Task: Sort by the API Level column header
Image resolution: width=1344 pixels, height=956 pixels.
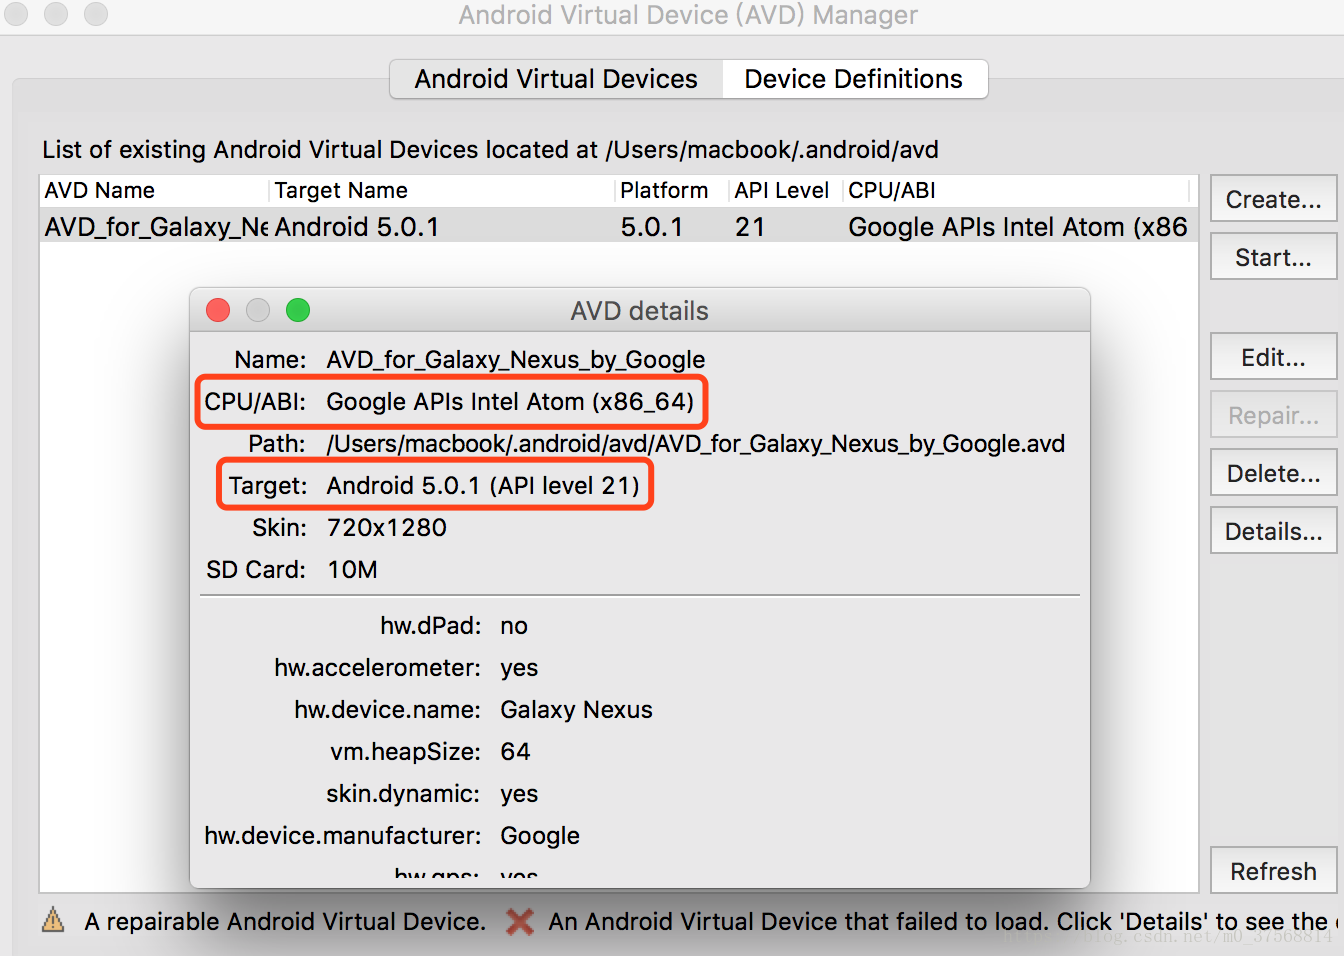Action: (x=785, y=190)
